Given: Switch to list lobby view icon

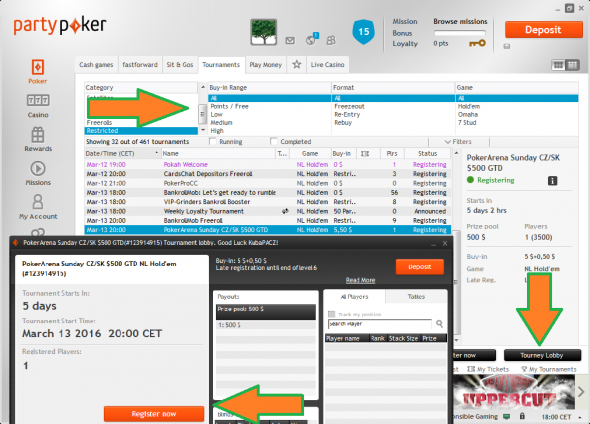Looking at the screenshot, I should coord(572,65).
